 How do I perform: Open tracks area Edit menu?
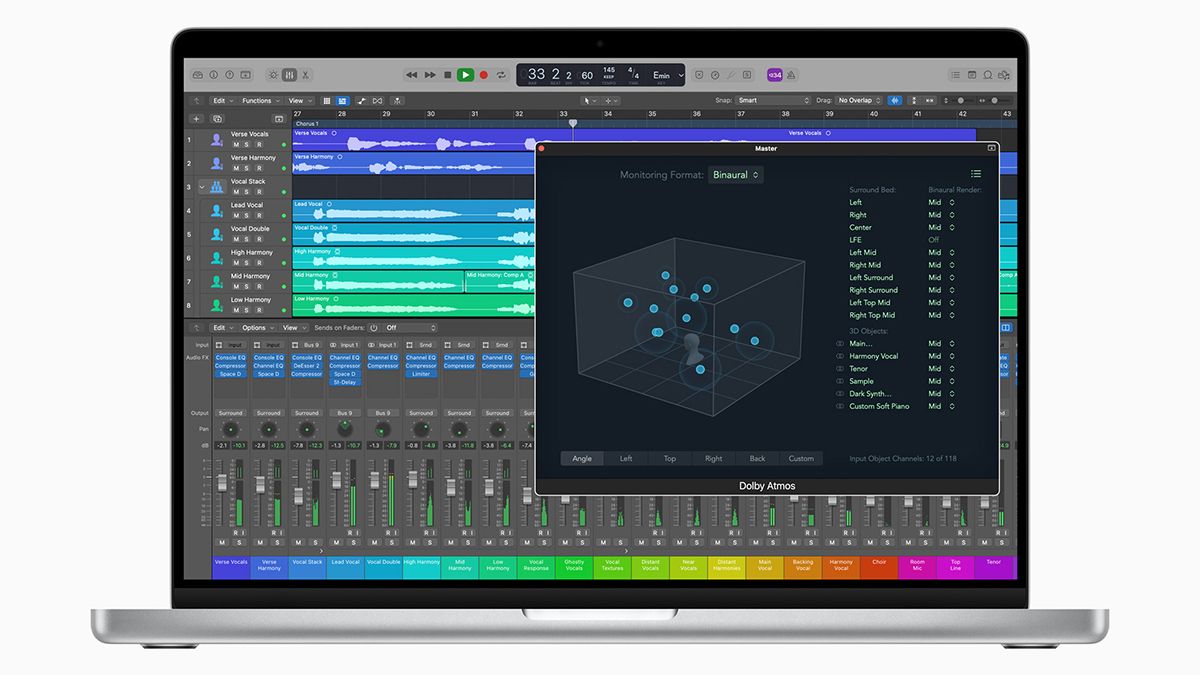point(222,101)
